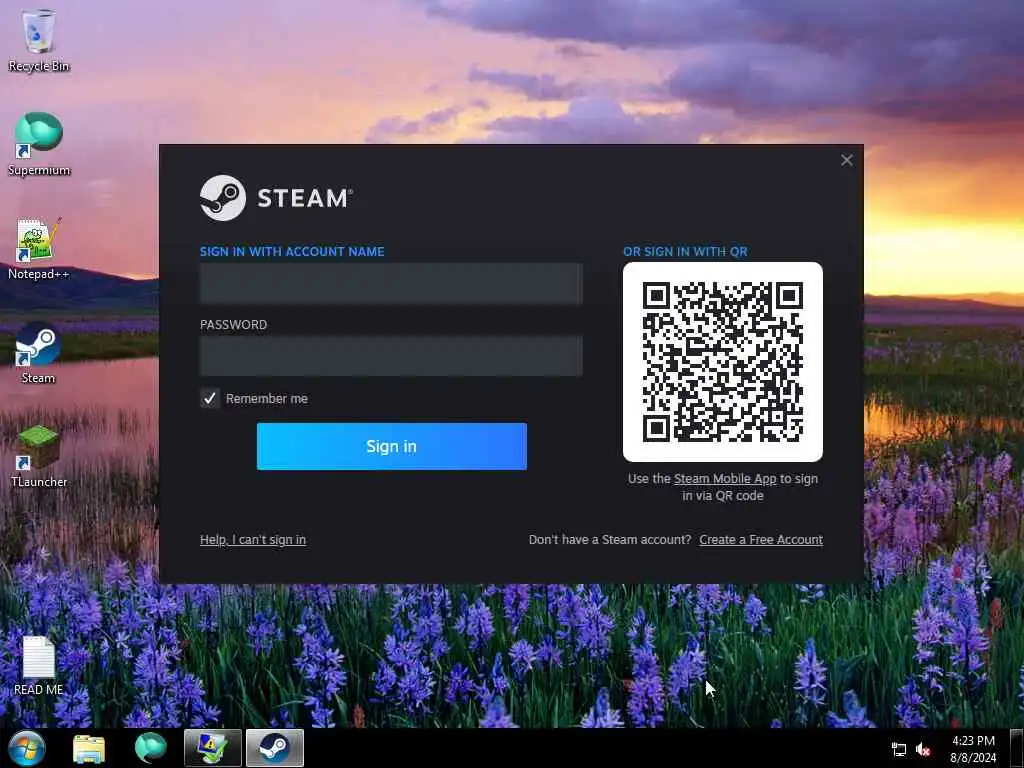This screenshot has height=768, width=1024.
Task: Open the network status tray icon
Action: 899,750
